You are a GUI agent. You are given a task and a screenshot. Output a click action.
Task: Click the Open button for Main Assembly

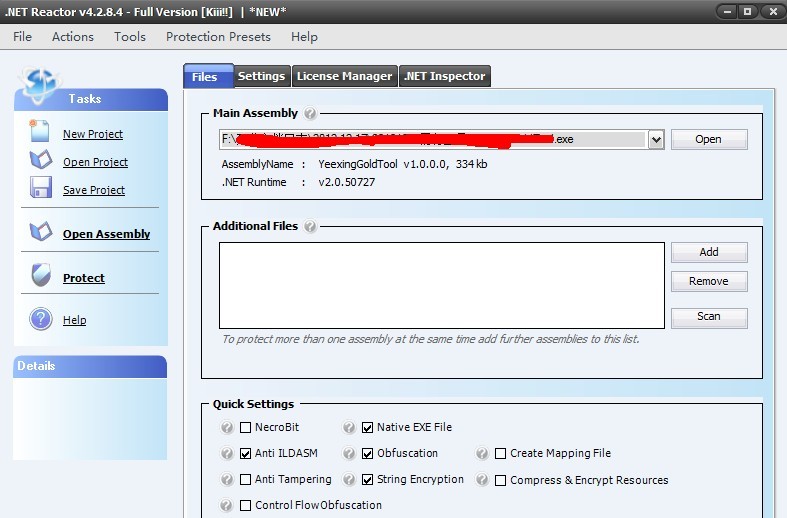[x=709, y=140]
